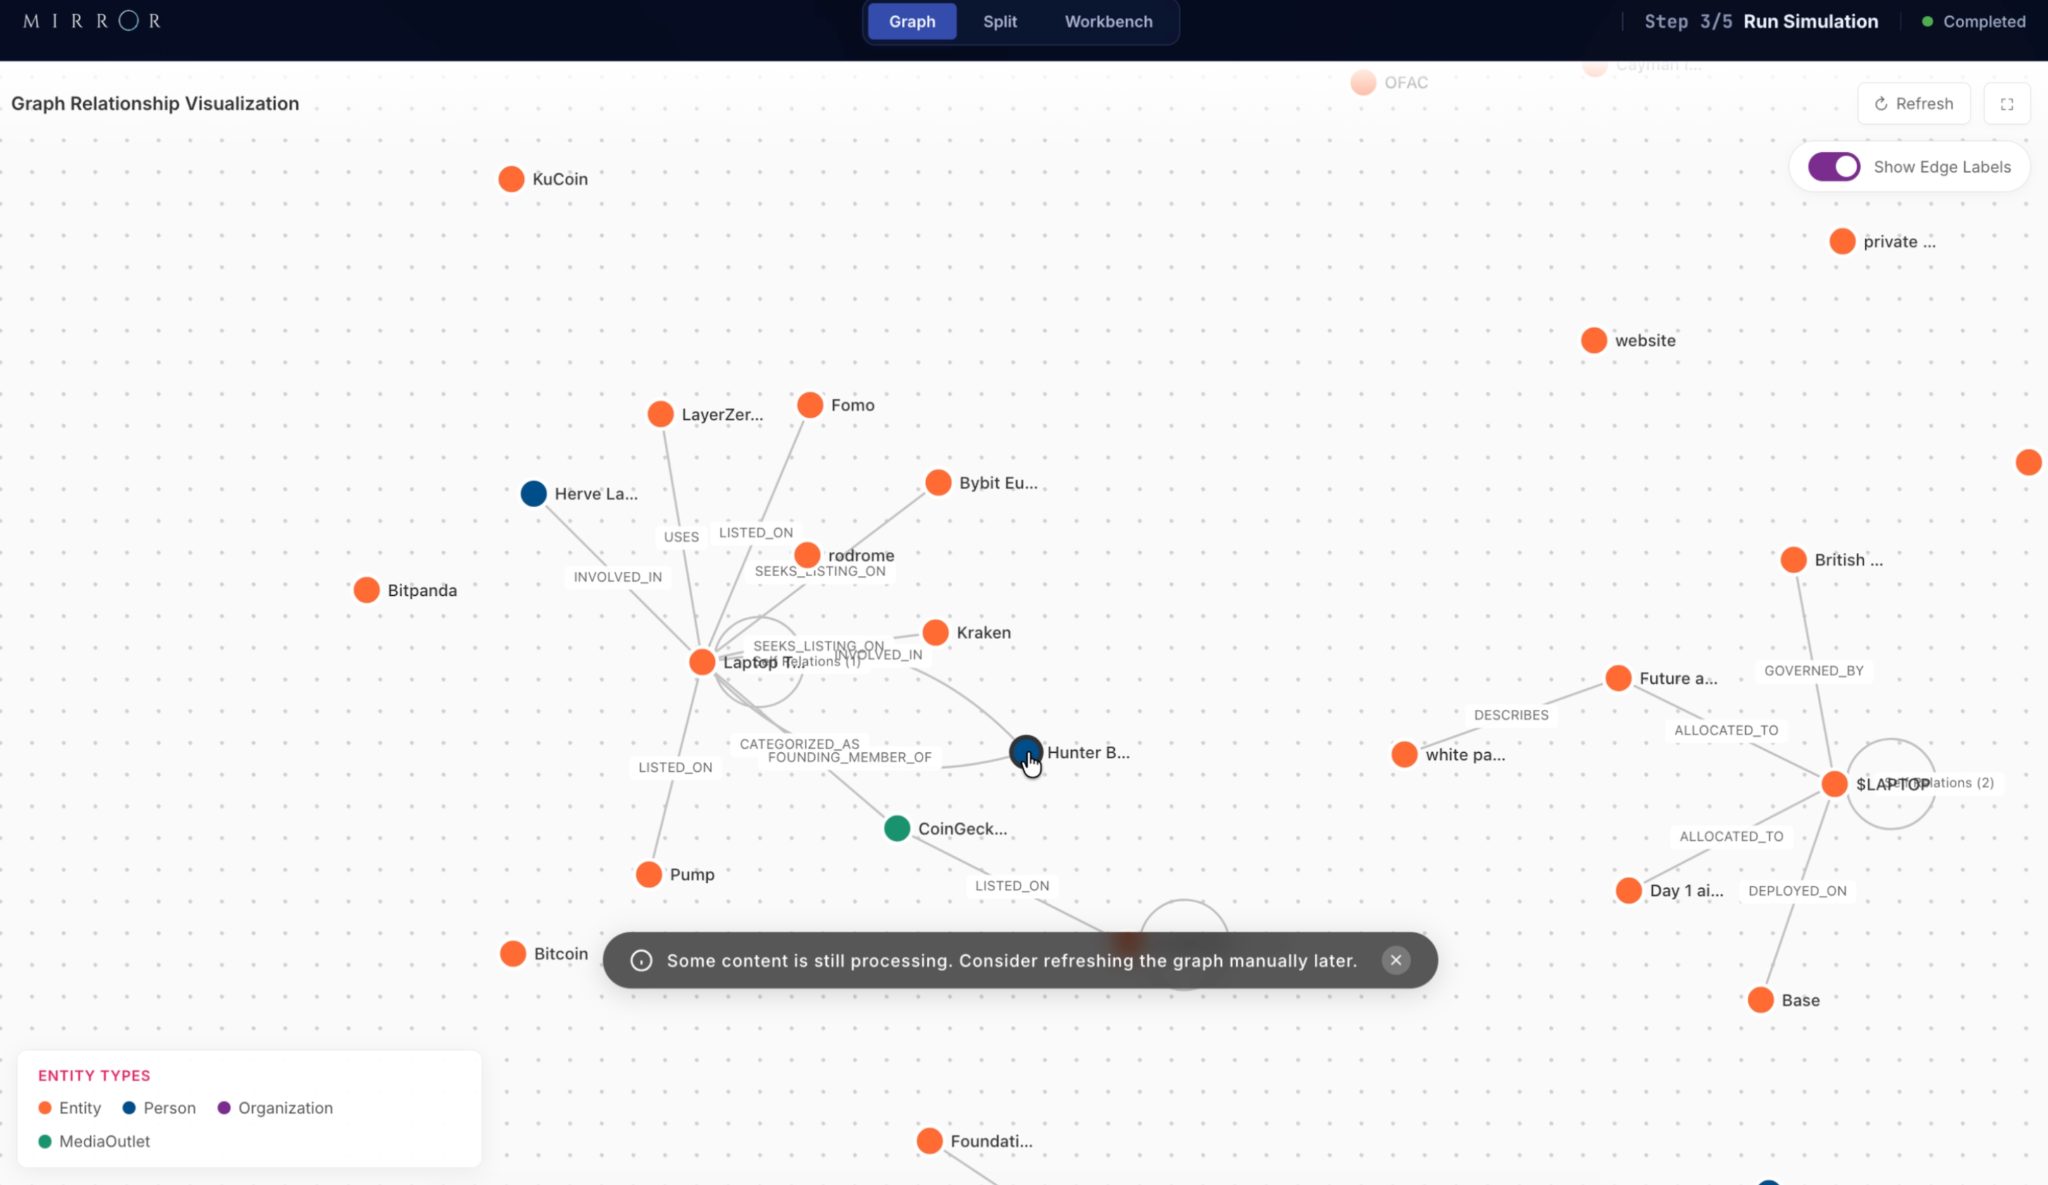Screen dimensions: 2048x1185
Task: Select the Base node
Action: [1761, 1000]
